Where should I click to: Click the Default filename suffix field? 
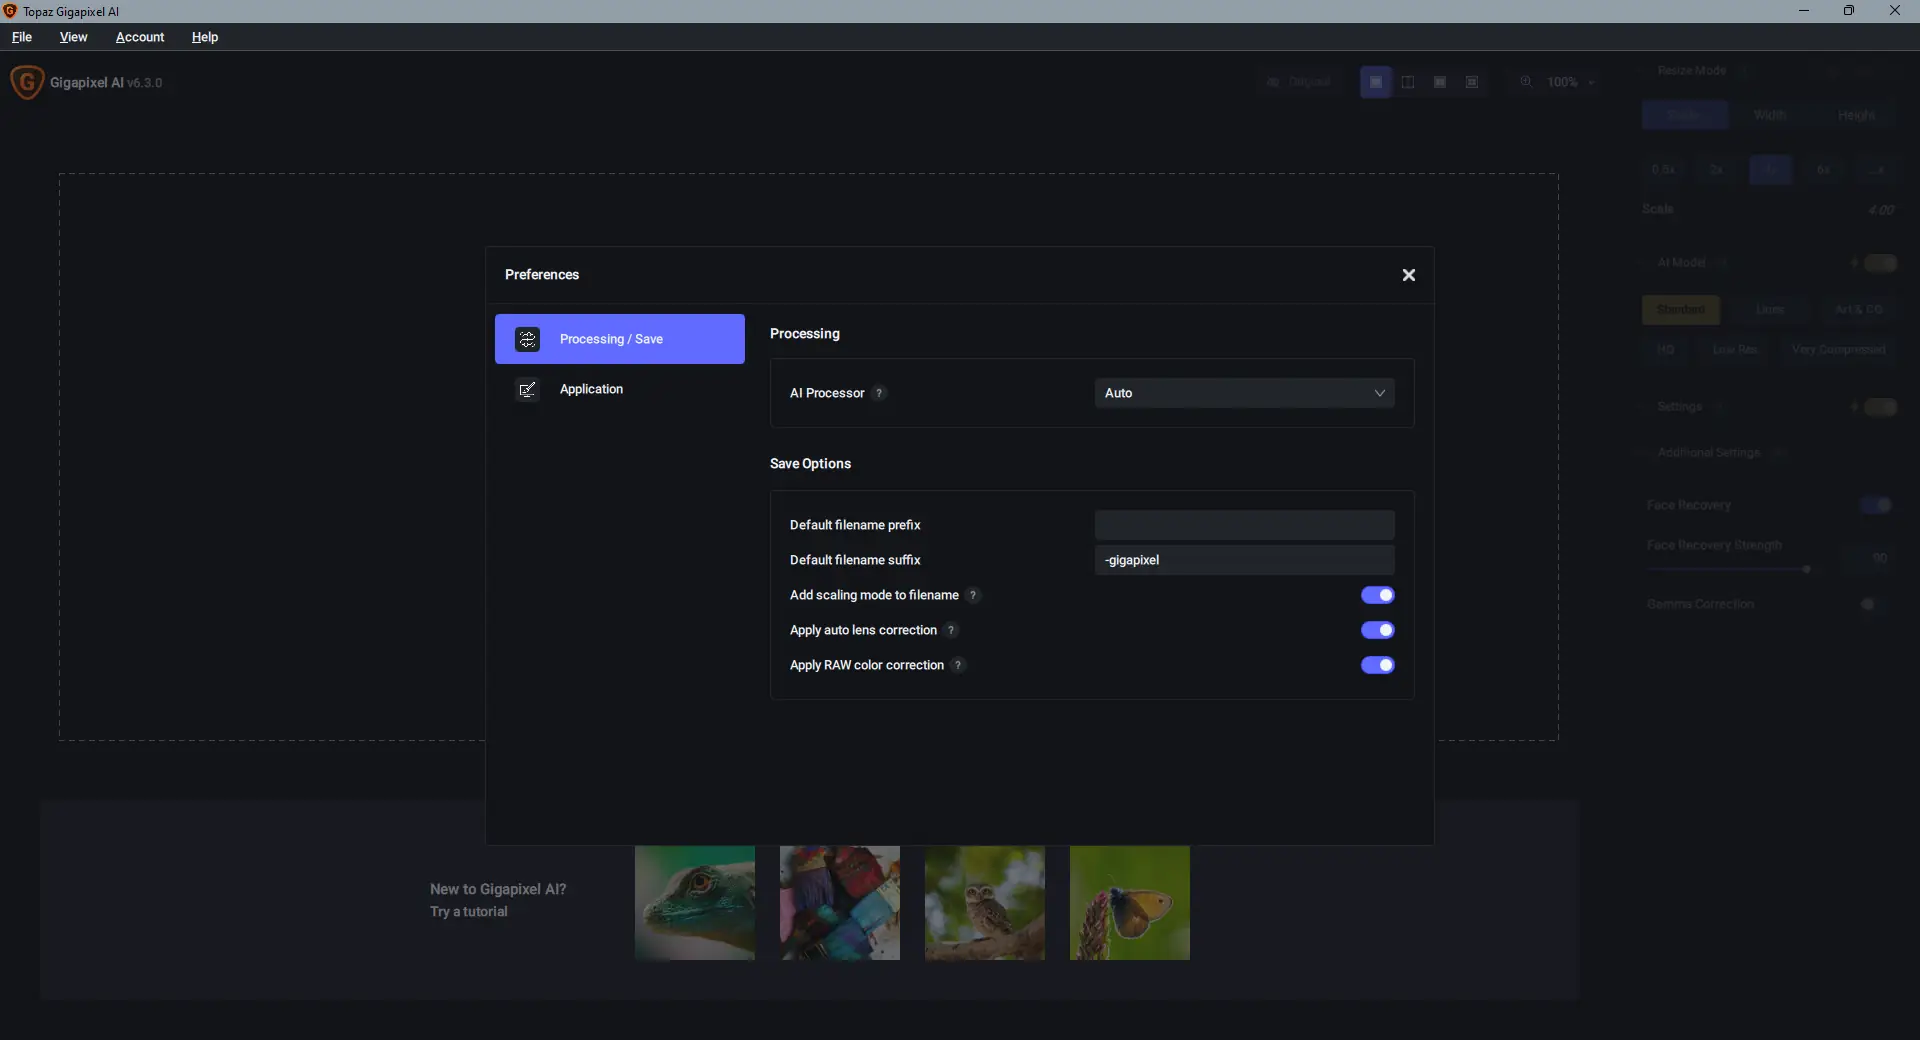tap(1244, 560)
